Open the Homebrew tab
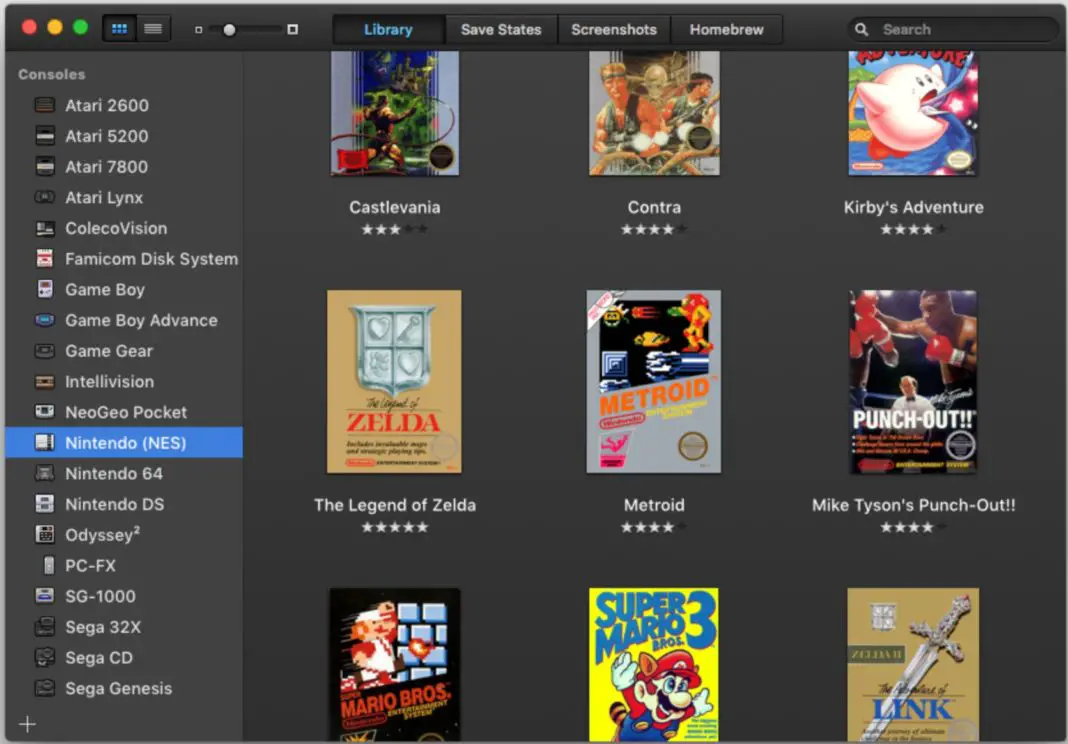Viewport: 1068px width, 744px height. [727, 29]
